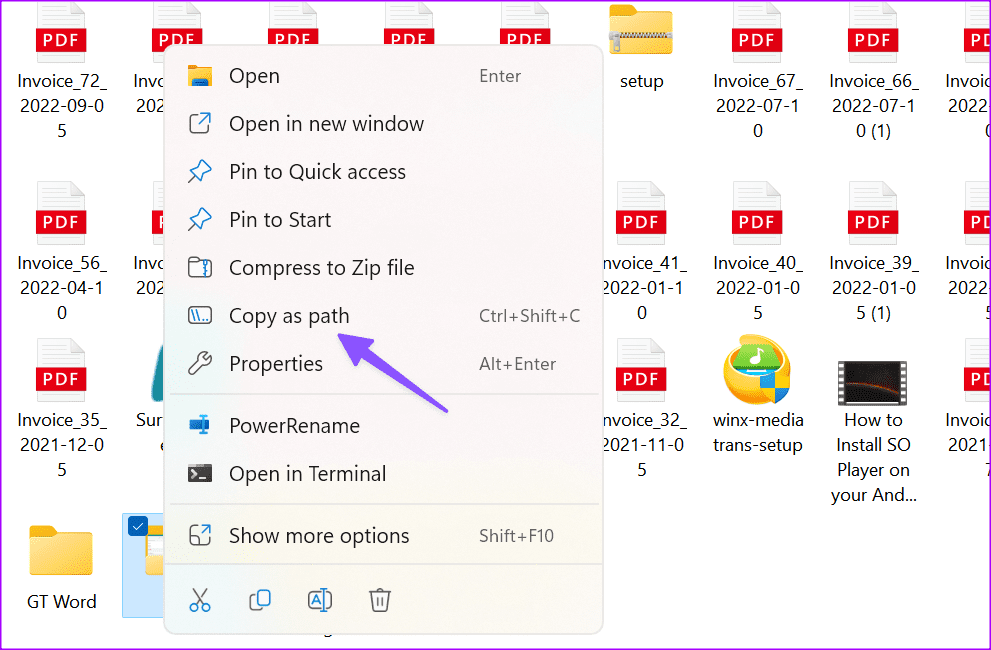The image size is (991, 650).
Task: Uncheck the selected folder's checkbox
Action: [x=138, y=527]
